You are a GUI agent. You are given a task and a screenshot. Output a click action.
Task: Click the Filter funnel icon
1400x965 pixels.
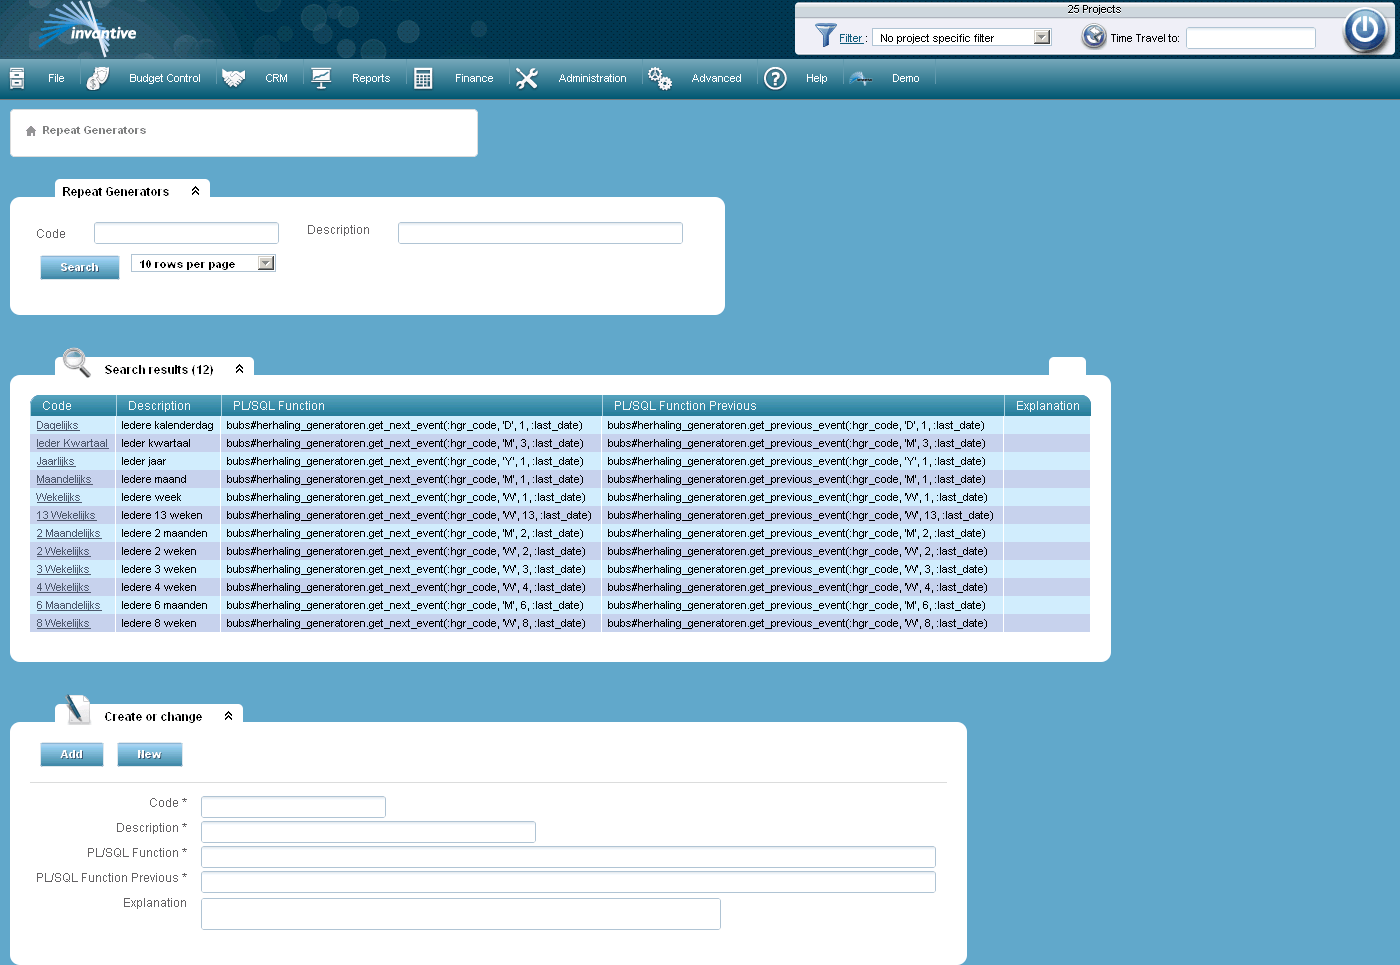pos(824,37)
